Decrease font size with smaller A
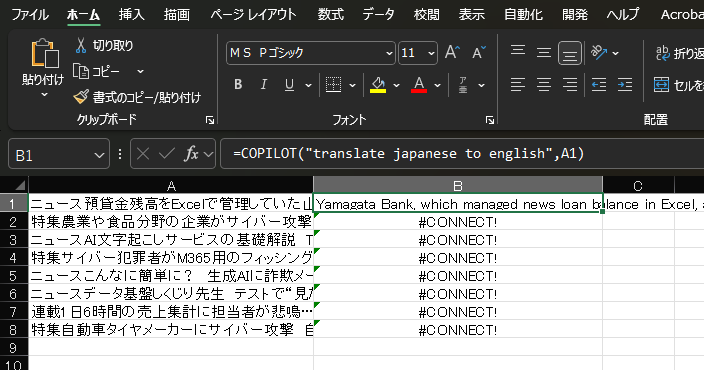This screenshot has width=704, height=370. (479, 53)
